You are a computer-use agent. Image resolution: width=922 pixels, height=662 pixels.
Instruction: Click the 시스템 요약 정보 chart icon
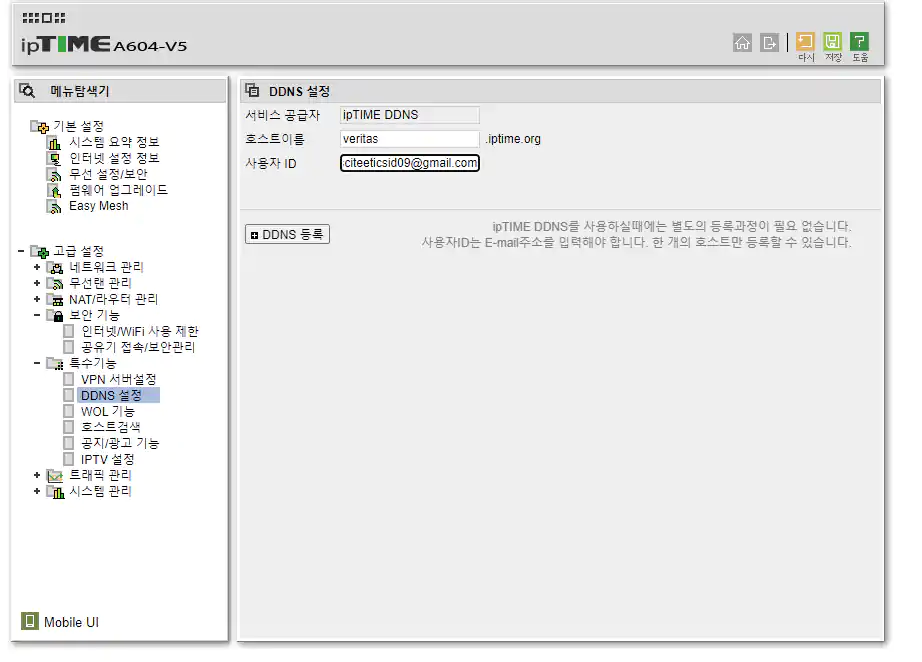[54, 143]
